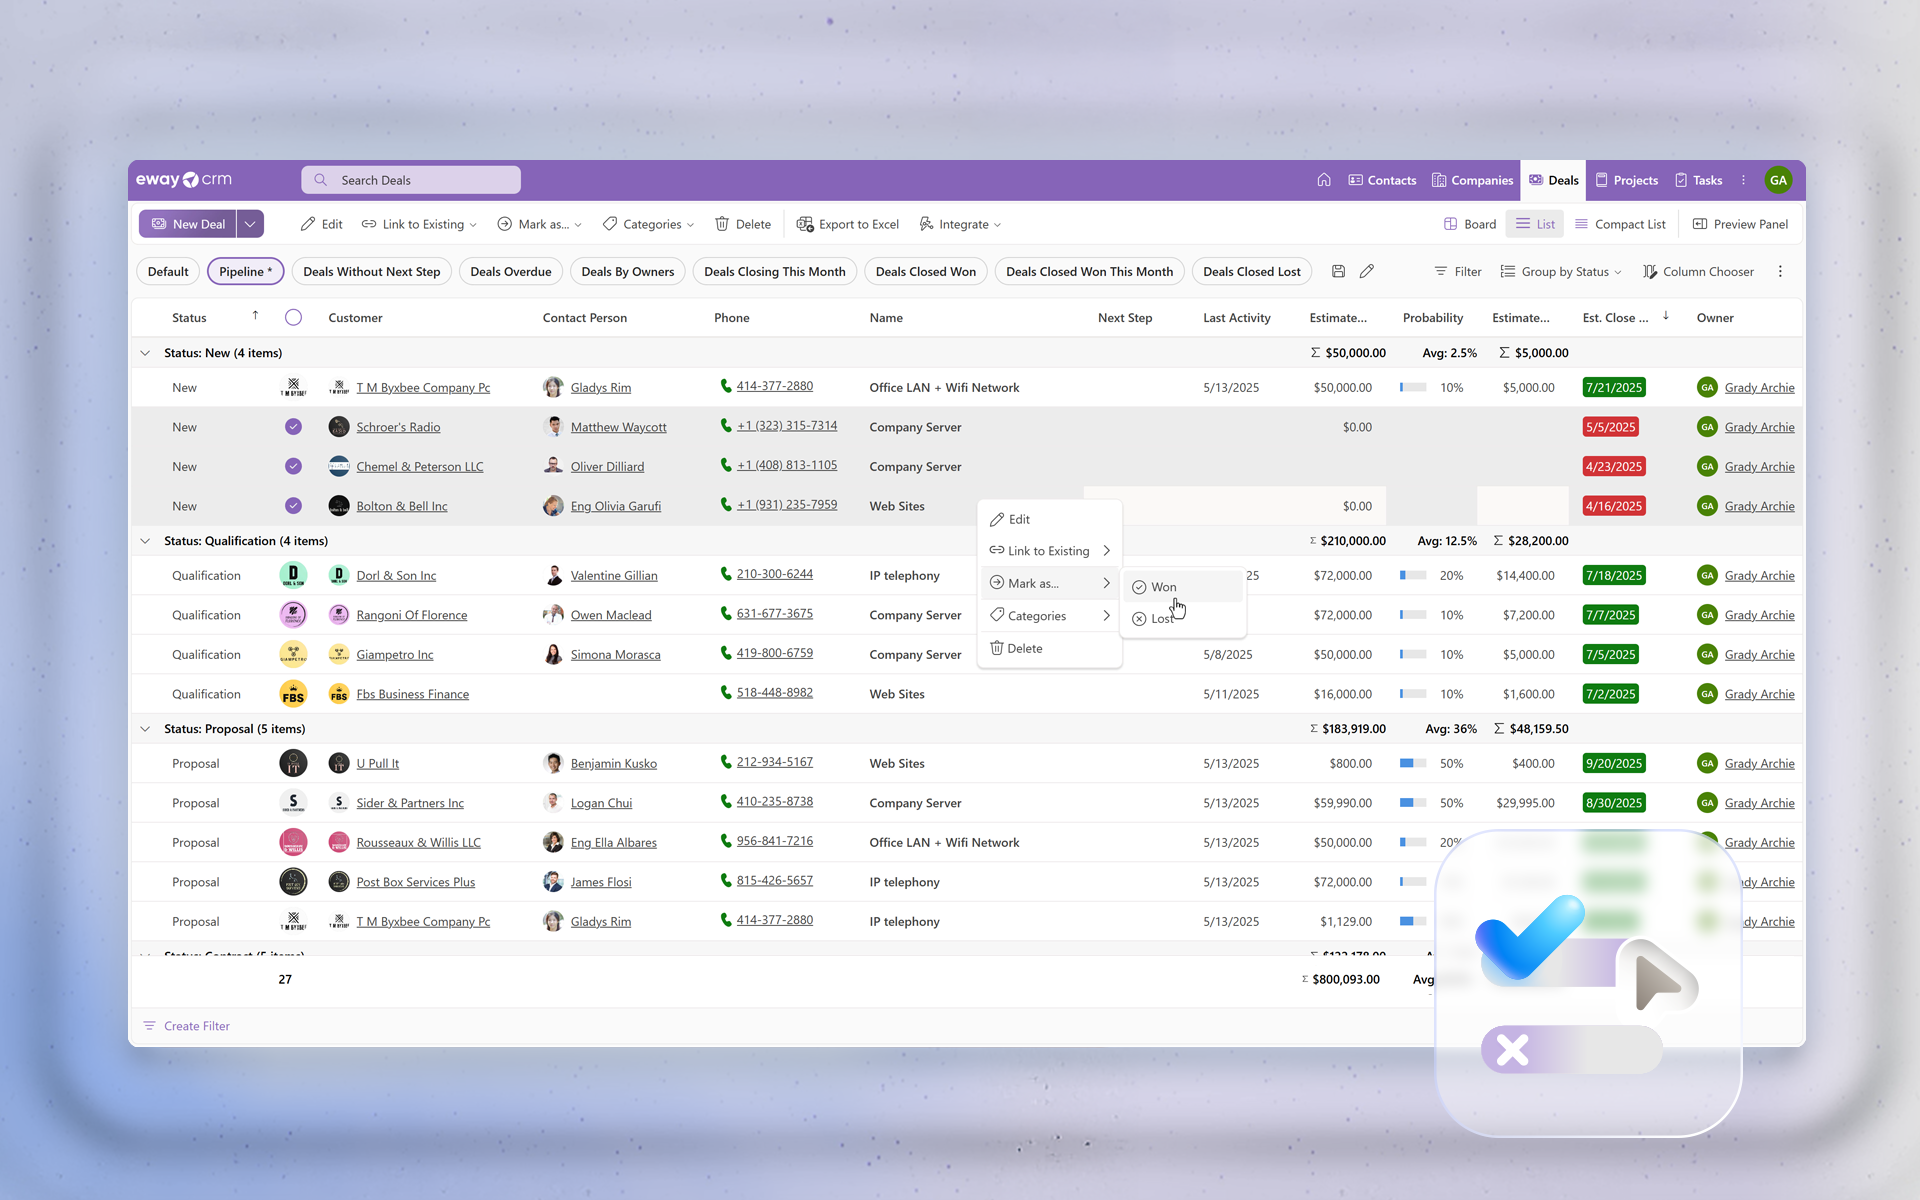
Task: Mark the deal as Won
Action: 1184,587
